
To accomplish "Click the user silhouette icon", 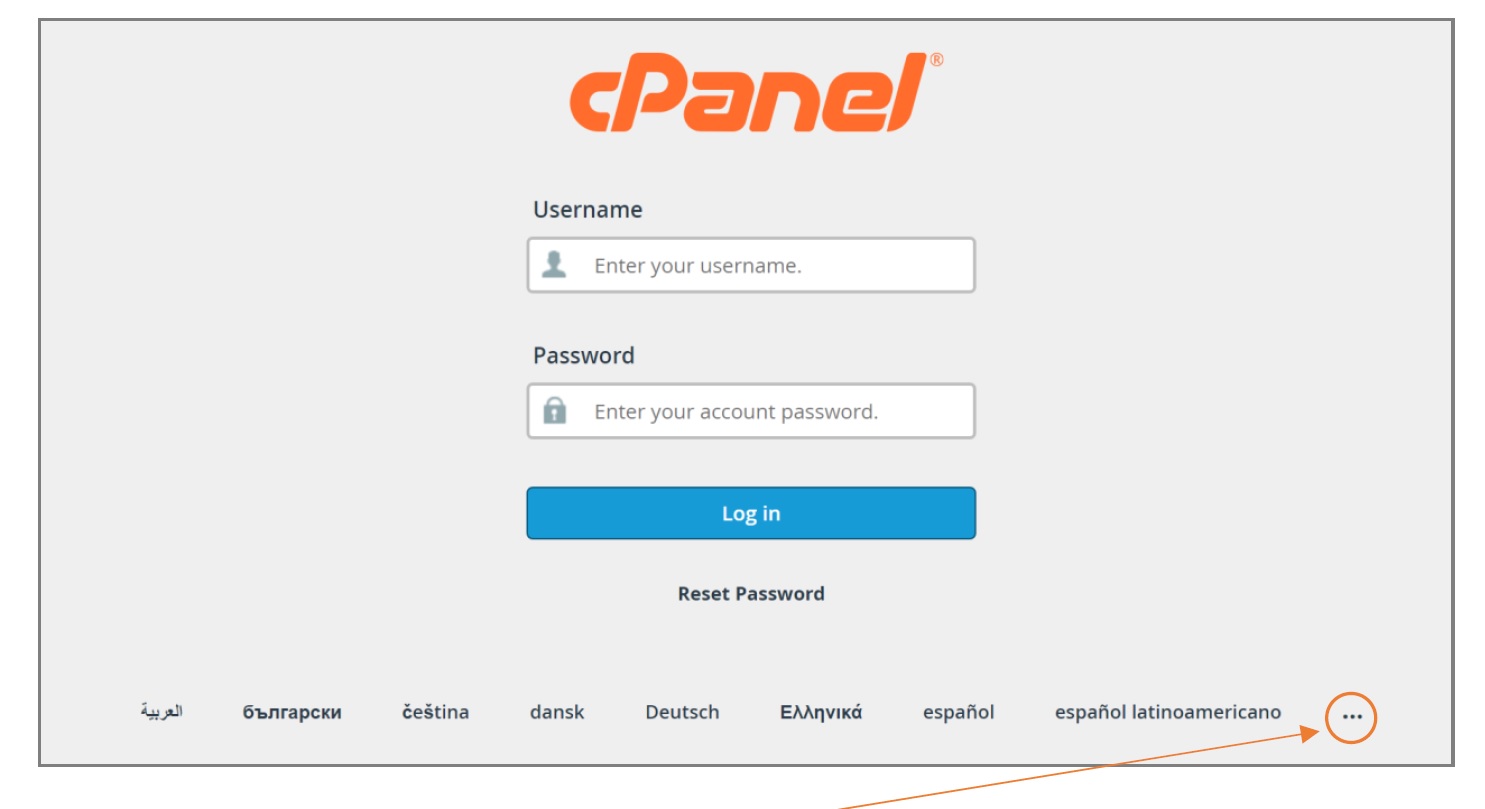I will pyautogui.click(x=554, y=265).
